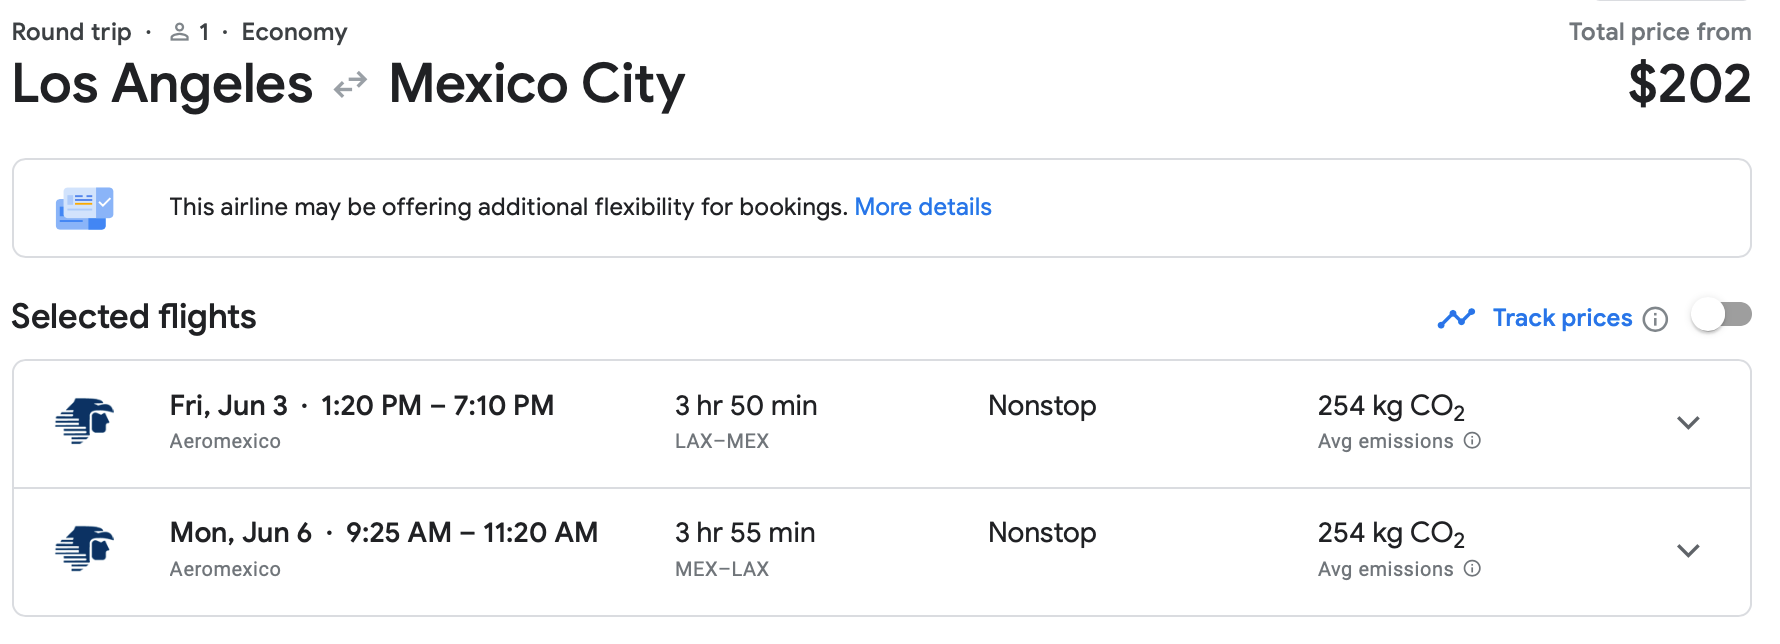
Task: Open the More details link
Action: pyautogui.click(x=922, y=207)
